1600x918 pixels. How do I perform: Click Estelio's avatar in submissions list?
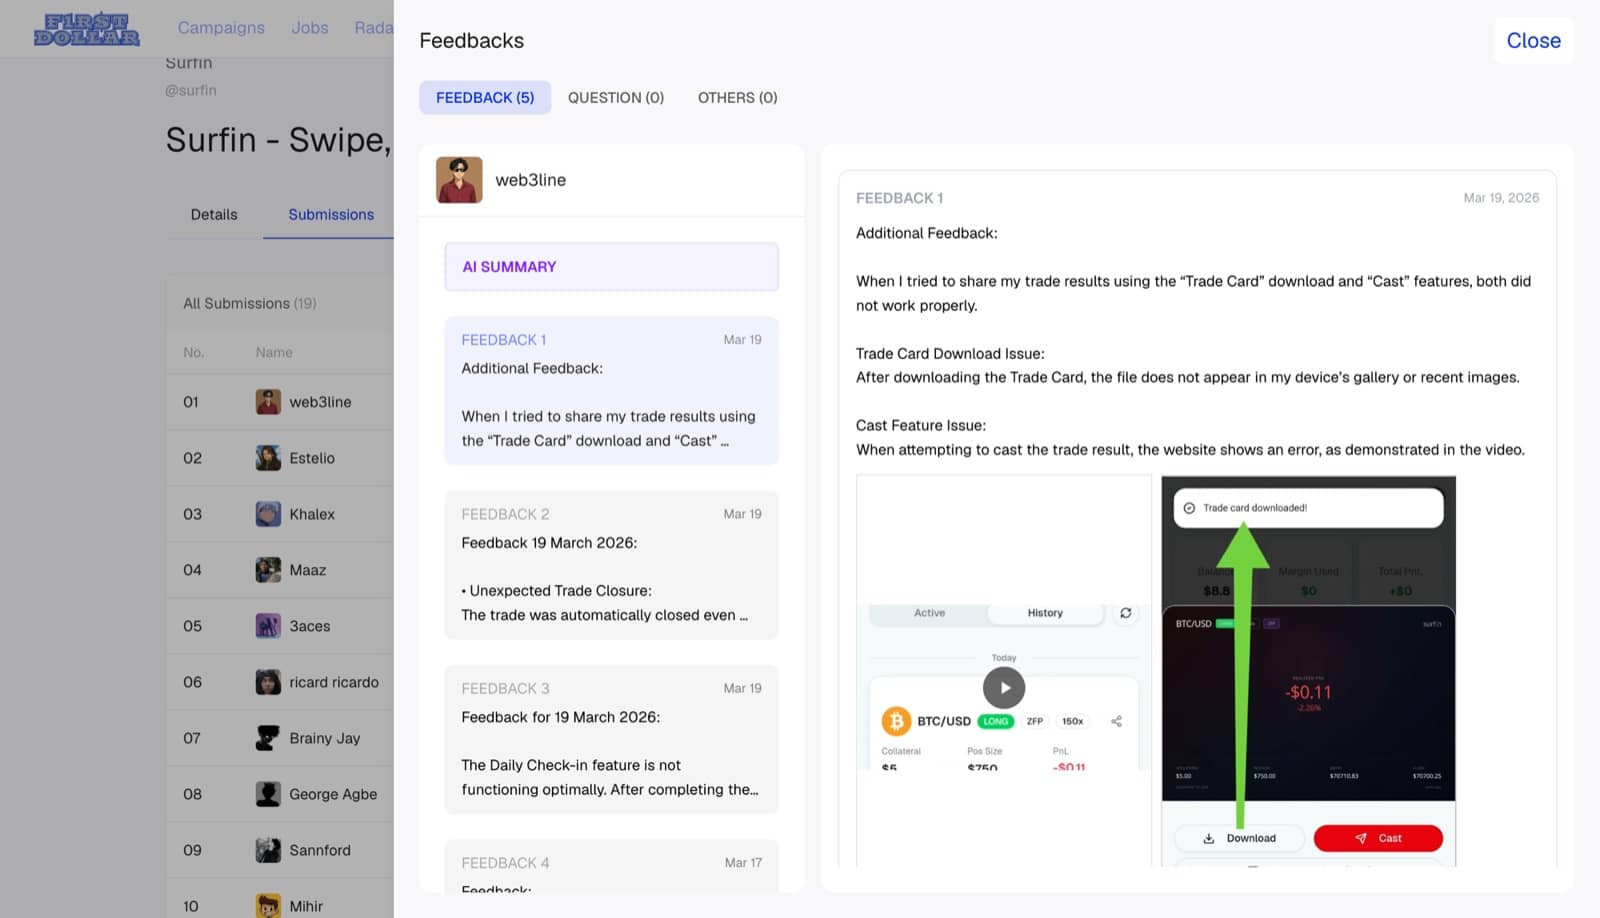[x=268, y=458]
